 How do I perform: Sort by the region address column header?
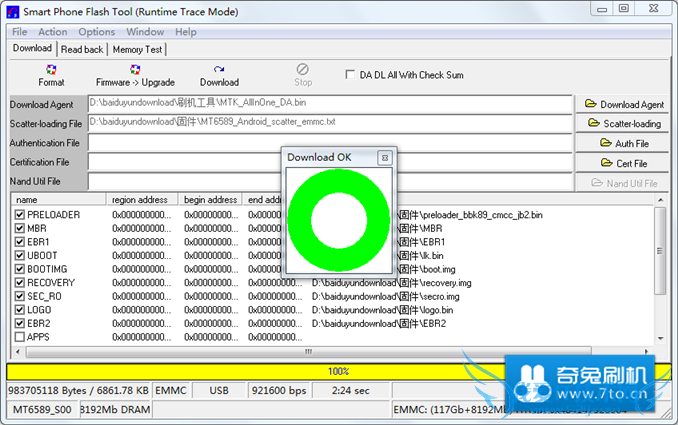143,200
